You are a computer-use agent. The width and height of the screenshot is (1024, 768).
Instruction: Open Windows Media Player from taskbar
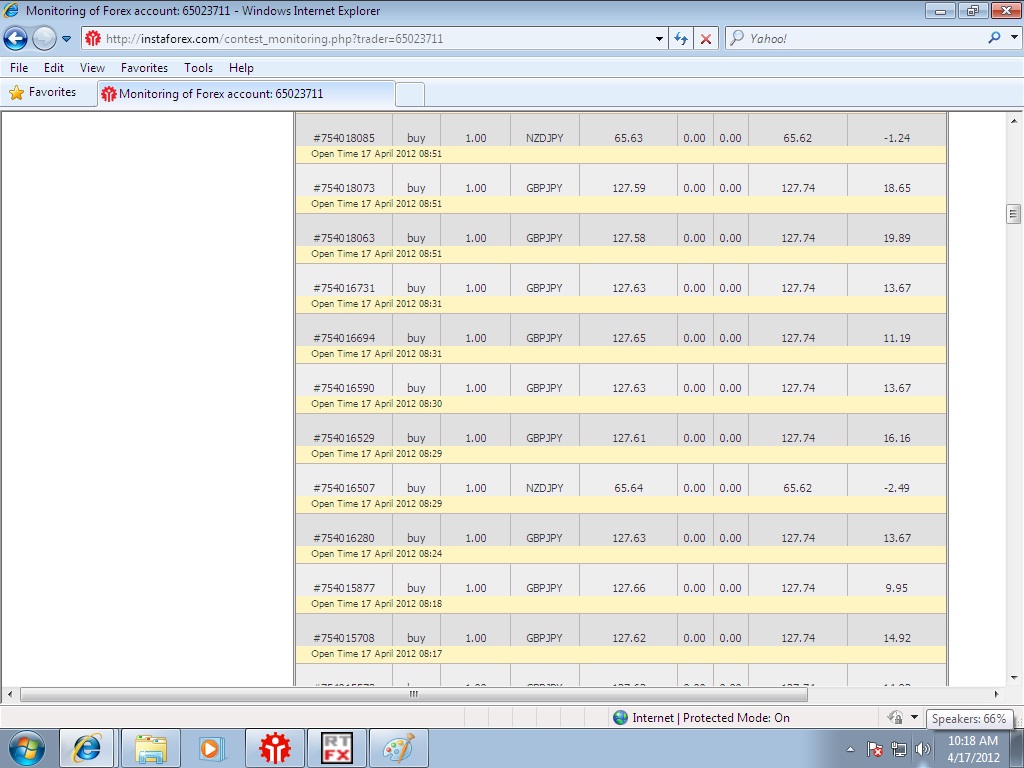pos(211,748)
